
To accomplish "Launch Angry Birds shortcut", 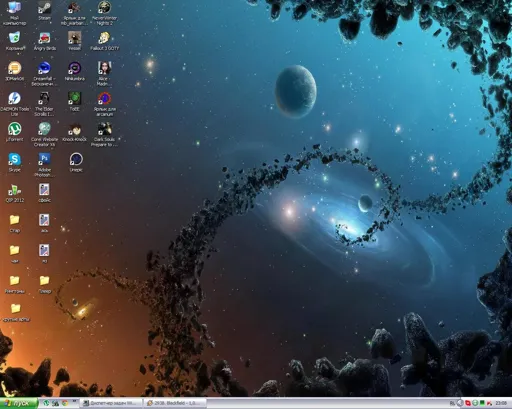I will click(44, 41).
